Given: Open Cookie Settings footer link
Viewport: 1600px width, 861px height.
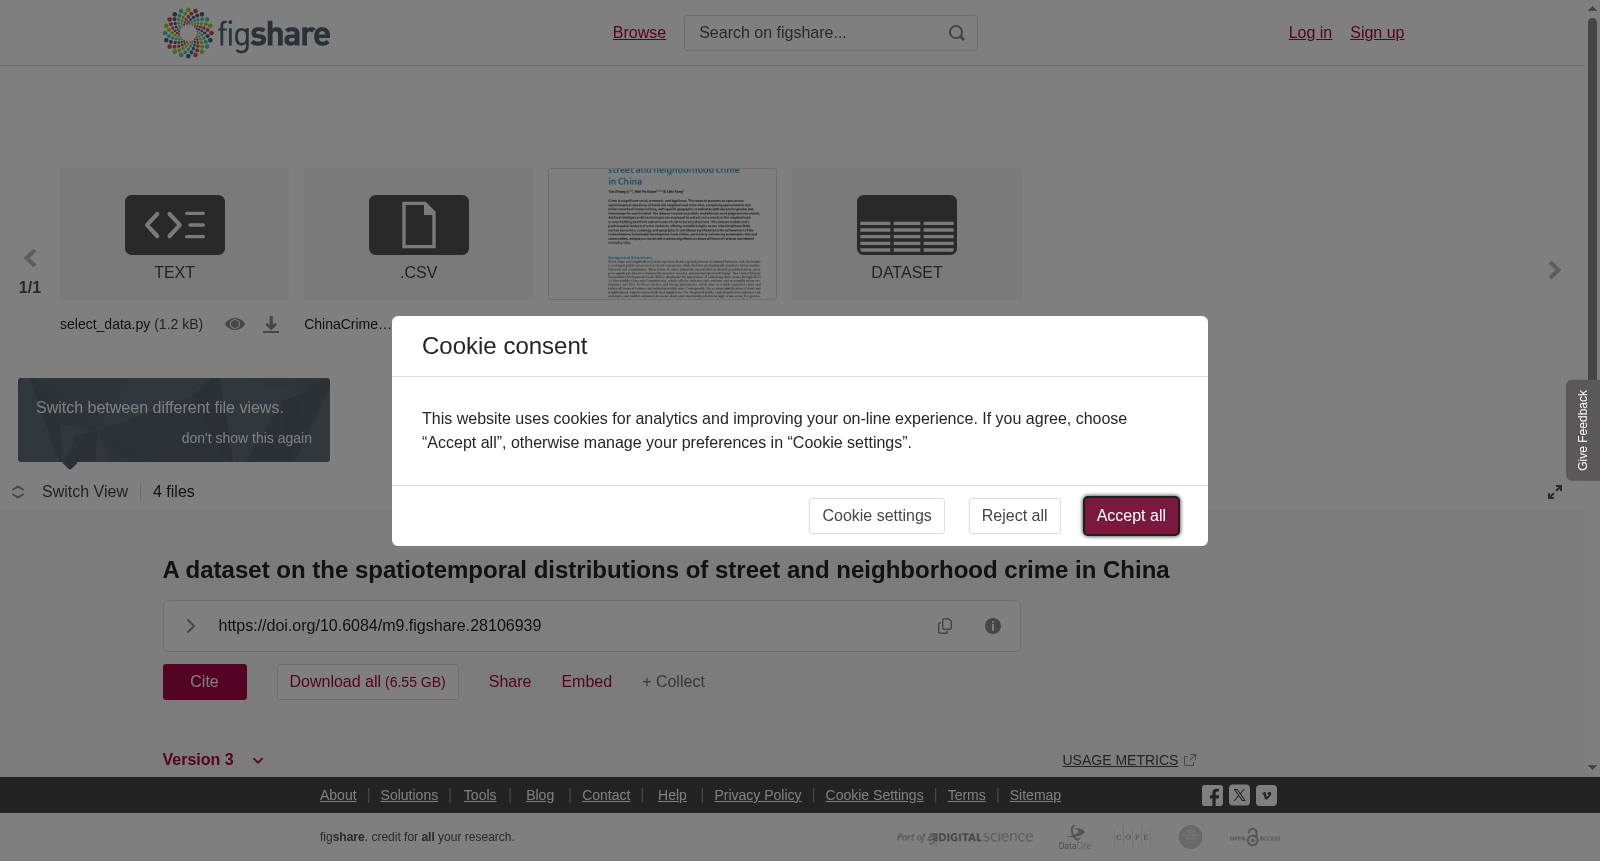Looking at the screenshot, I should (875, 795).
